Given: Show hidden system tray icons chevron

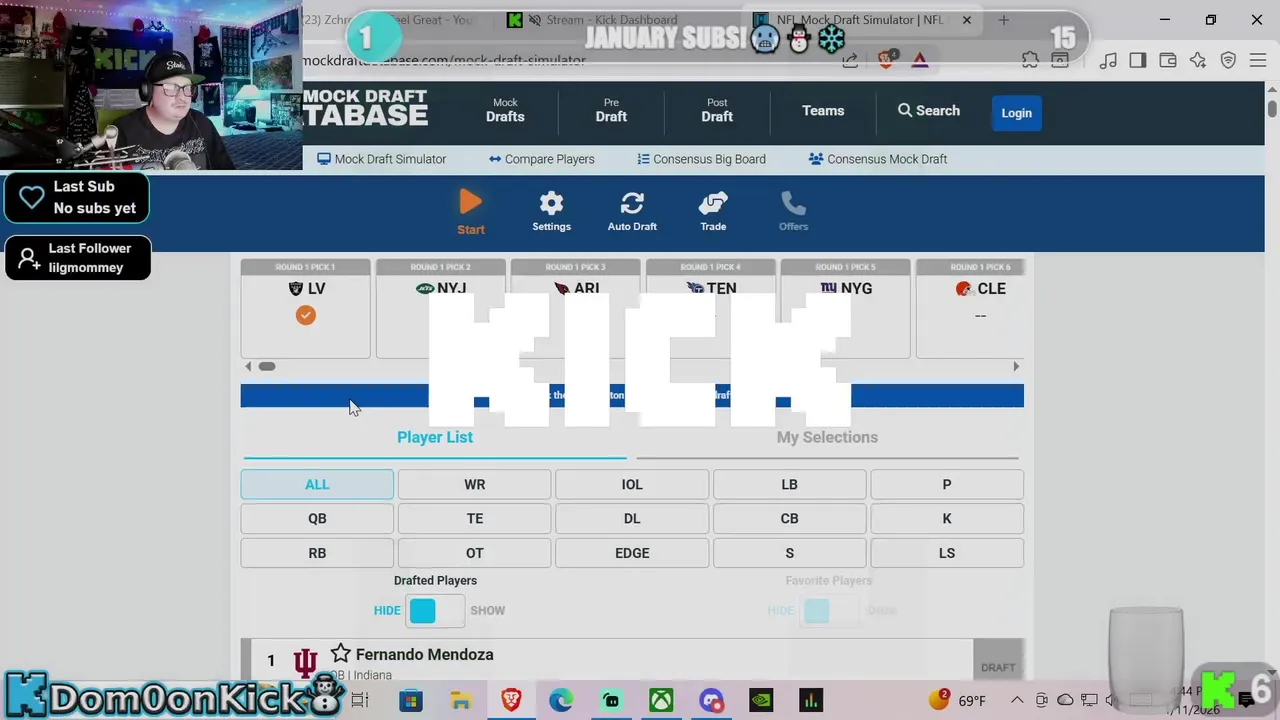Looking at the screenshot, I should [1017, 700].
